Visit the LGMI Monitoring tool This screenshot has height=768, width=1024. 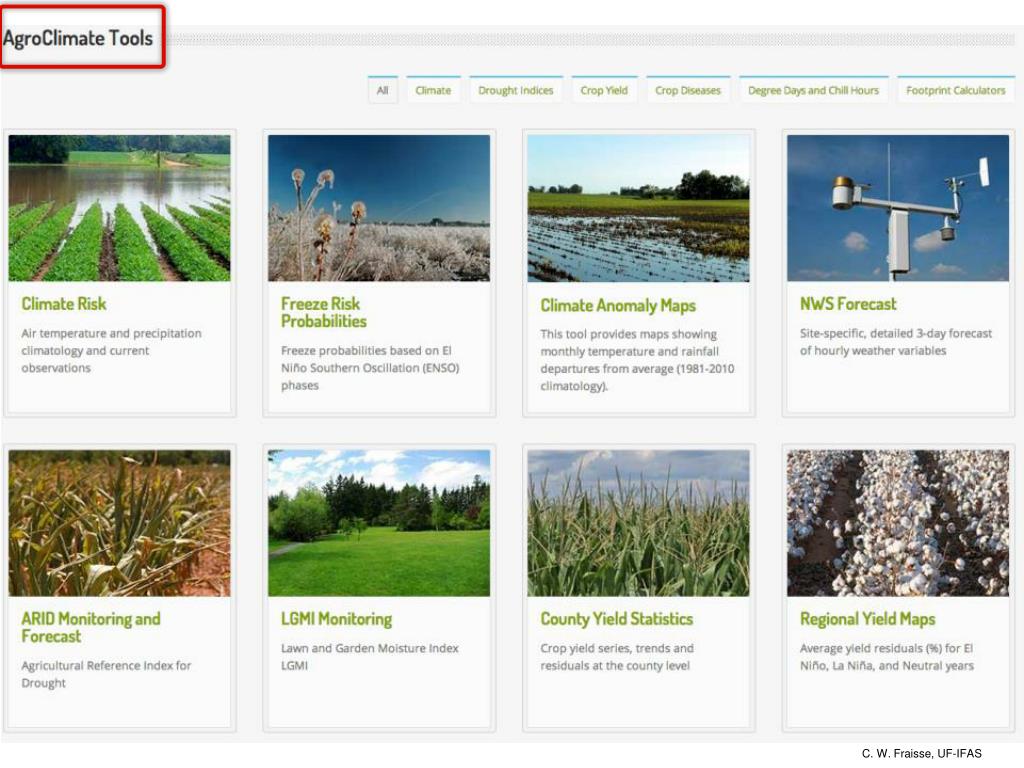[x=336, y=618]
